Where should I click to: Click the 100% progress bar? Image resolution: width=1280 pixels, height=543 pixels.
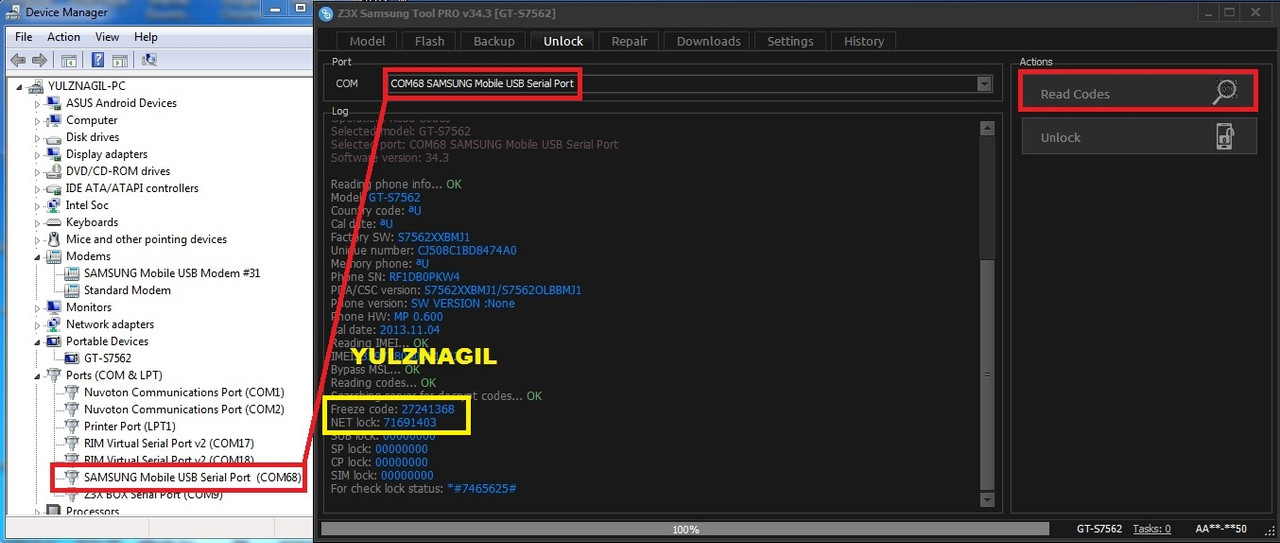click(x=685, y=529)
